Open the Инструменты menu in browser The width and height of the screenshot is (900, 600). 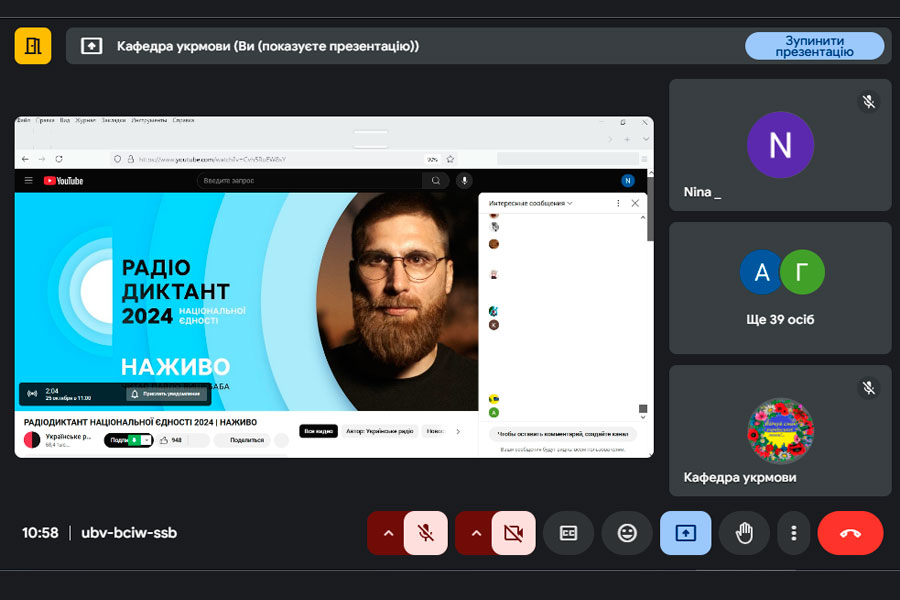(149, 121)
